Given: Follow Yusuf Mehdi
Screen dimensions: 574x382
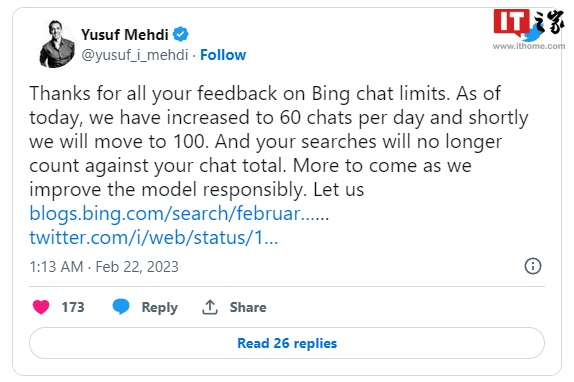Looking at the screenshot, I should point(223,55).
